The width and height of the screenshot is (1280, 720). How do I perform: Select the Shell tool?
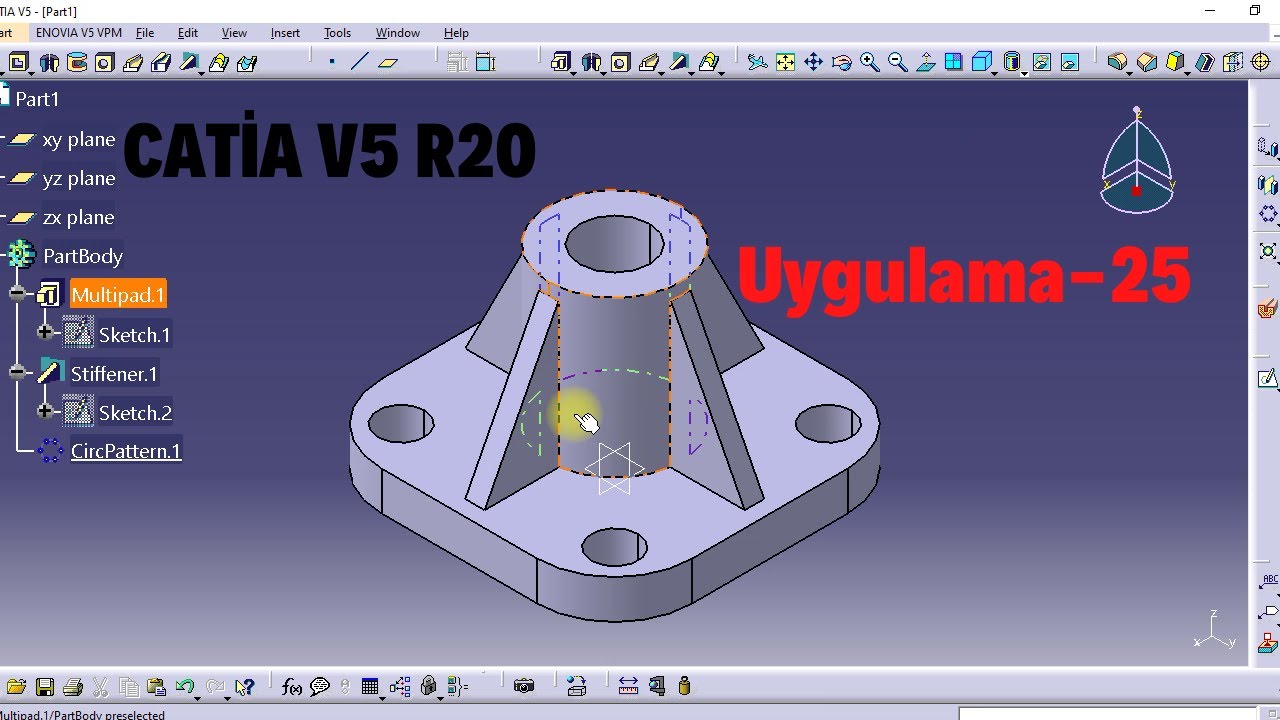(1205, 62)
